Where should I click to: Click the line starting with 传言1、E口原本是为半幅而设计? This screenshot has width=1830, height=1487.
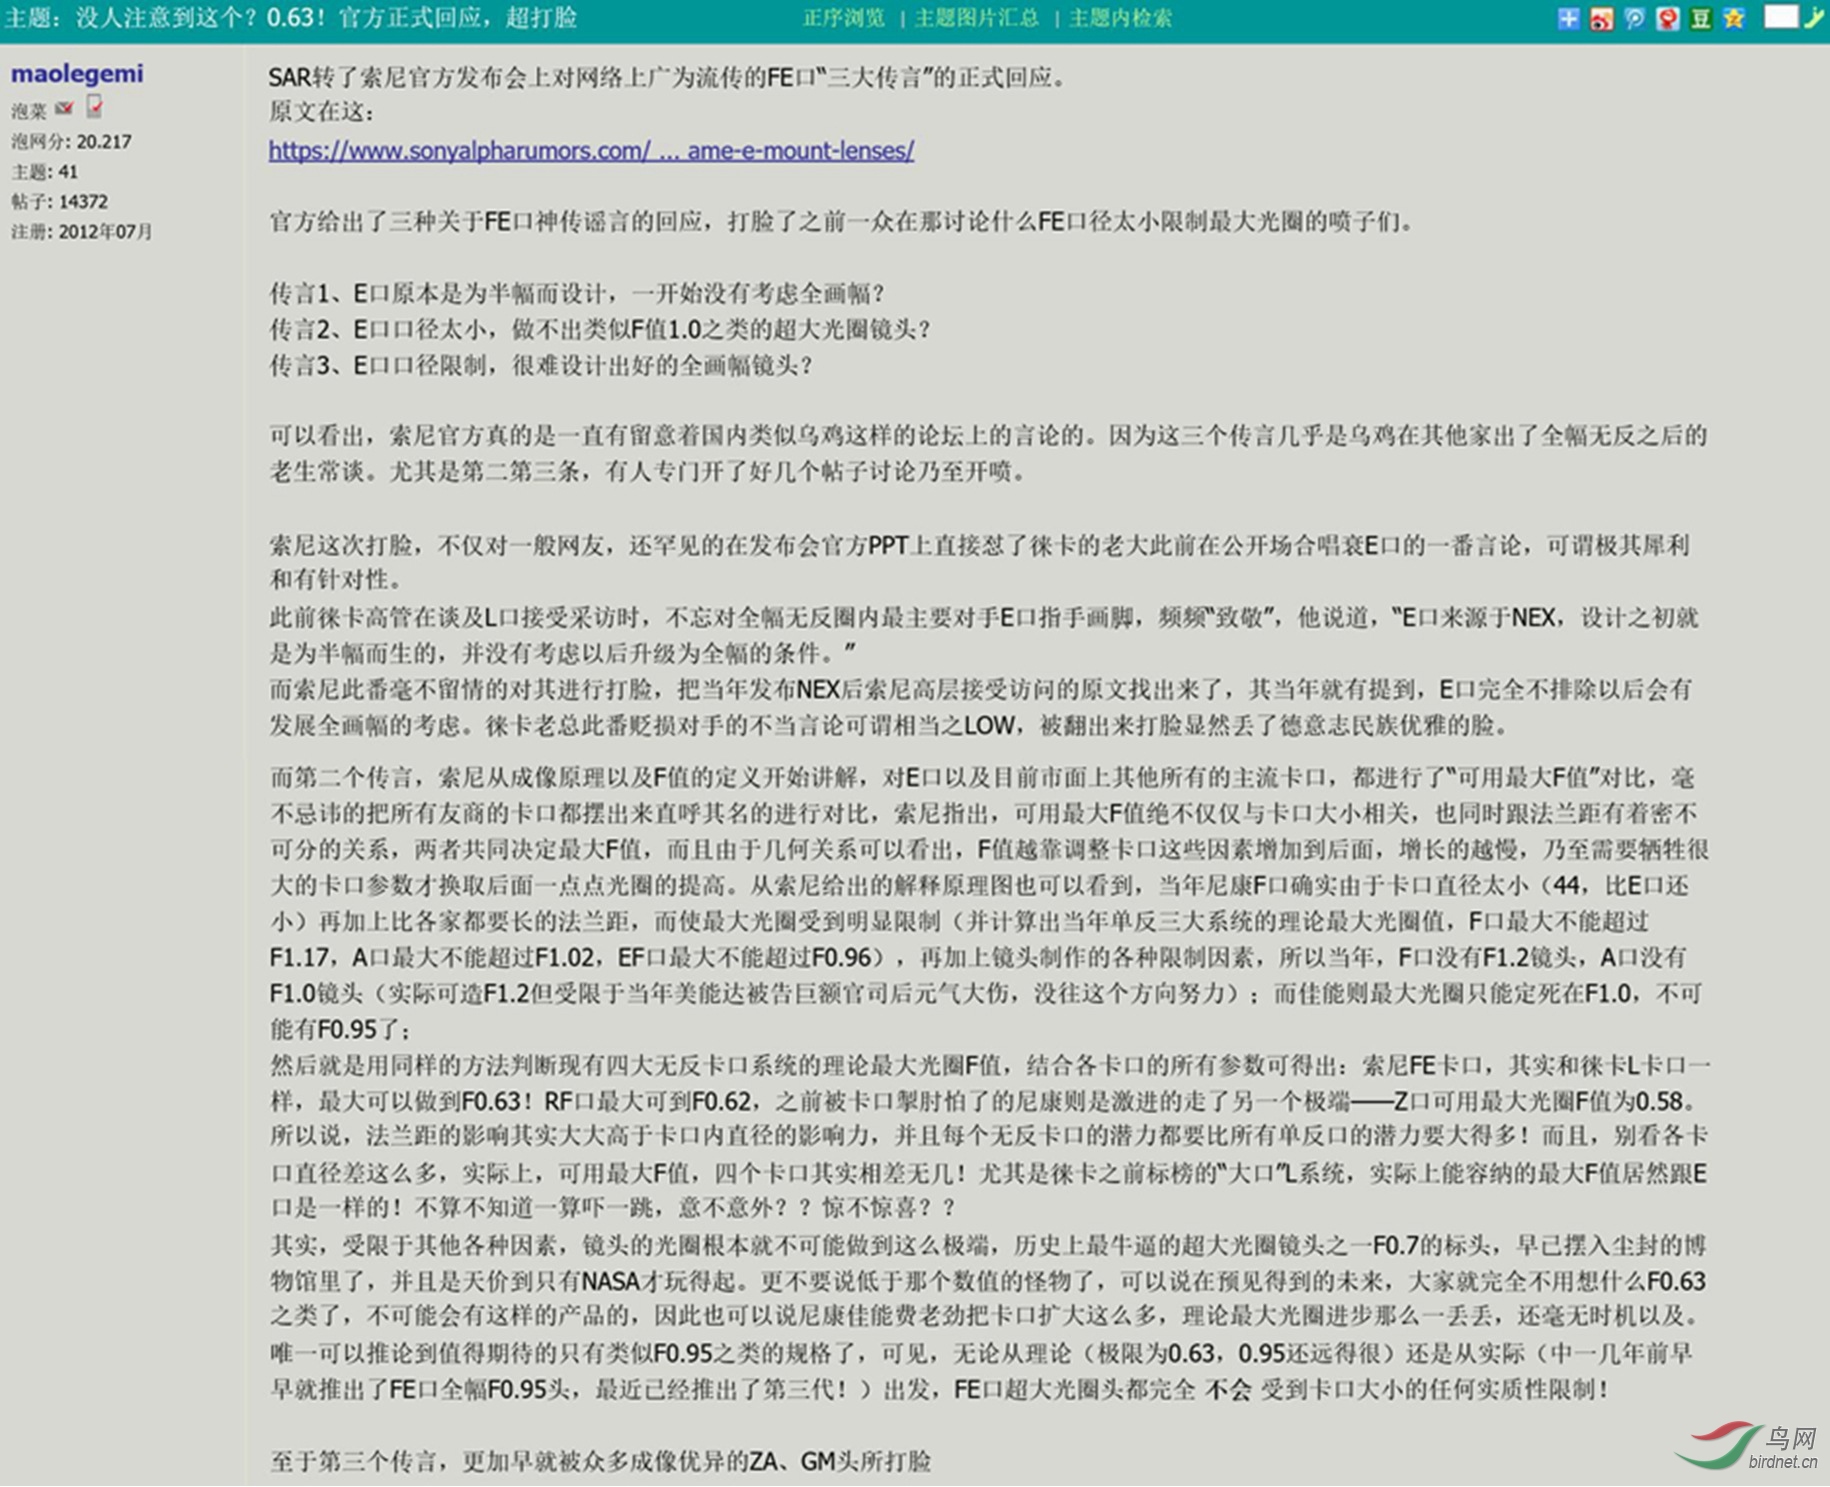[577, 293]
